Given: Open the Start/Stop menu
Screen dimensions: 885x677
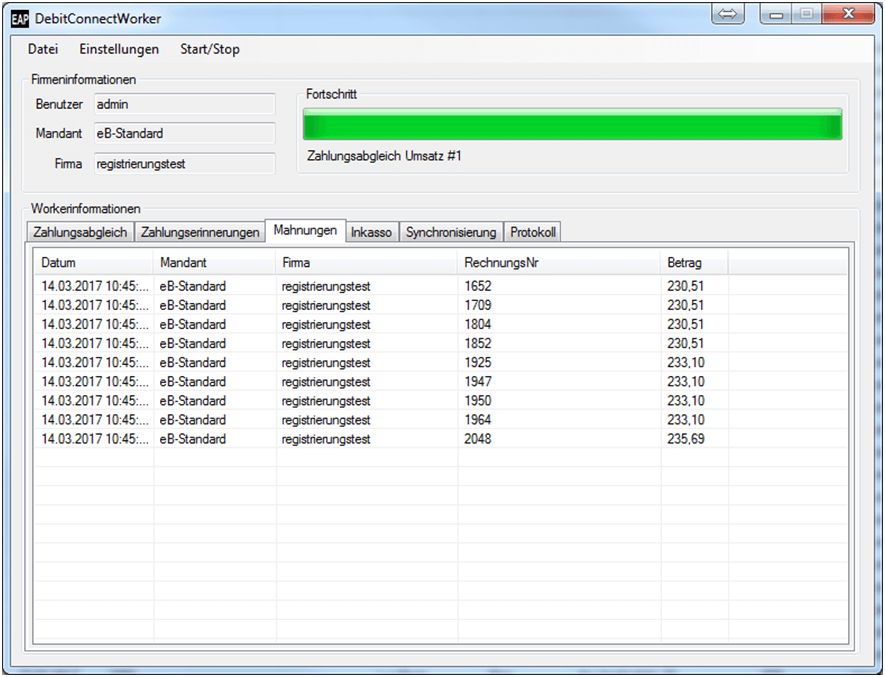Looking at the screenshot, I should tap(210, 49).
